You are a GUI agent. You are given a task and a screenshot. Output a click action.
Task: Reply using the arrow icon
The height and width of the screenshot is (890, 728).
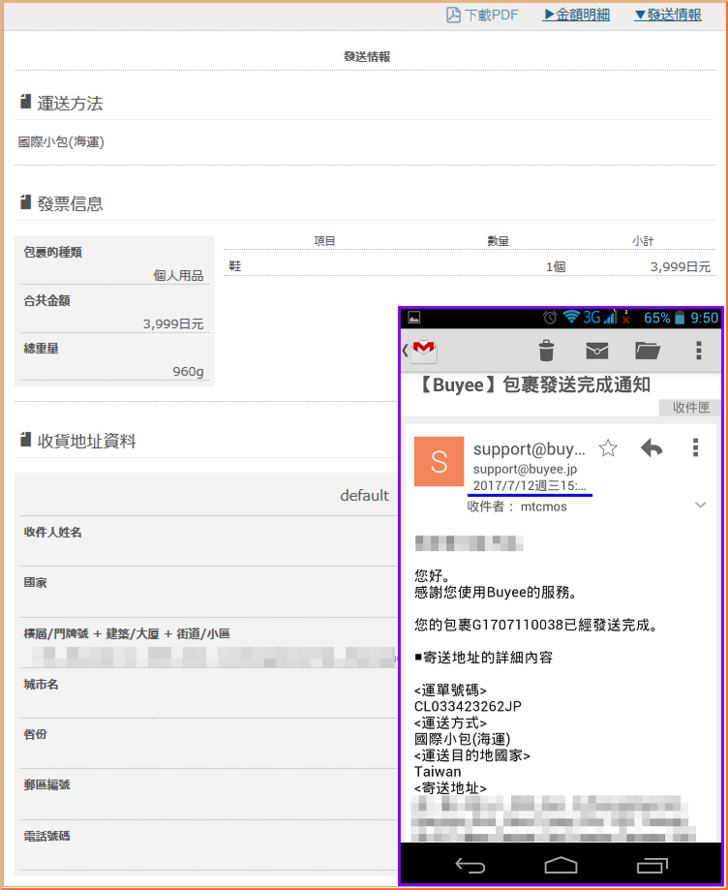click(651, 448)
